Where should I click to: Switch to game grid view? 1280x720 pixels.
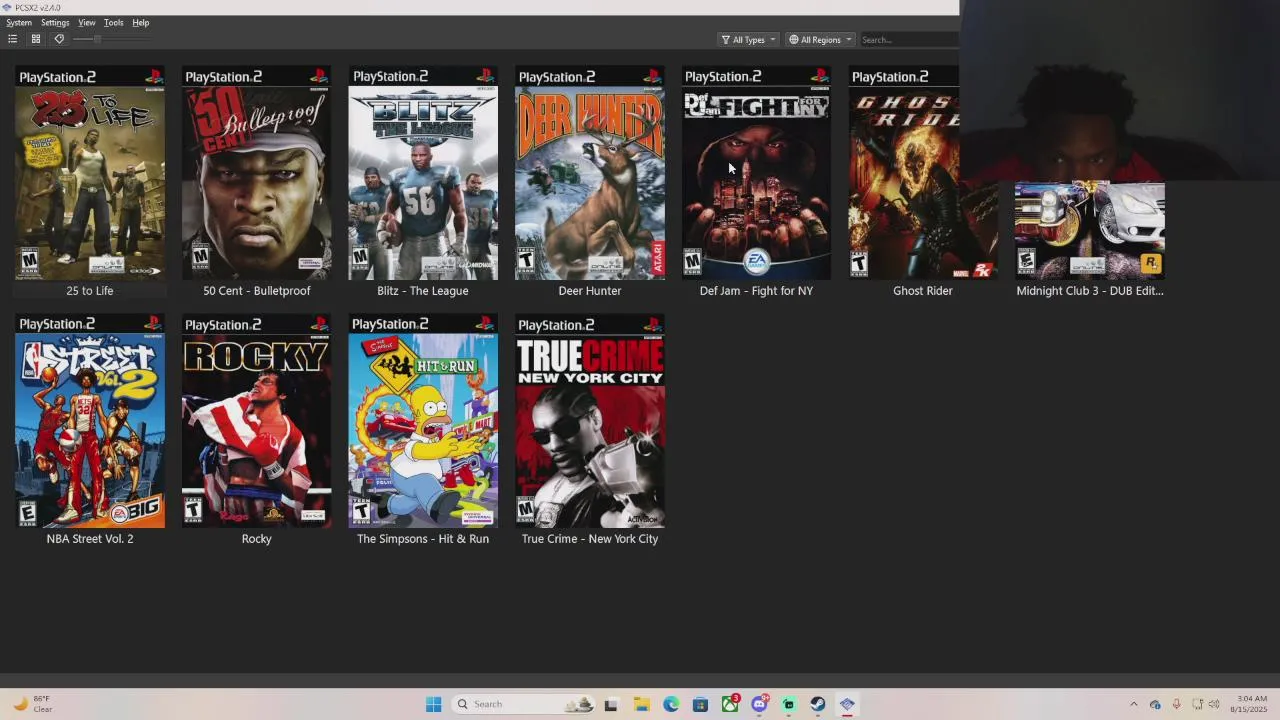36,39
